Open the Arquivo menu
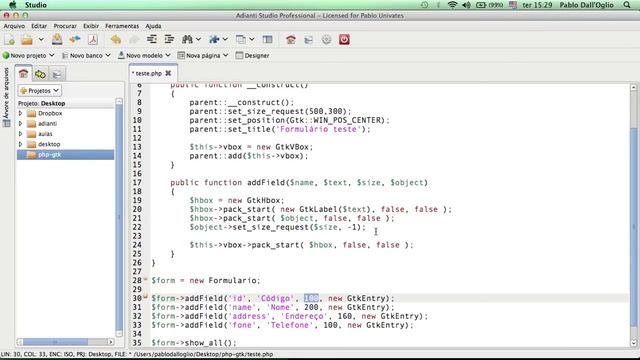Screen dimensions: 640x360 click(14, 26)
